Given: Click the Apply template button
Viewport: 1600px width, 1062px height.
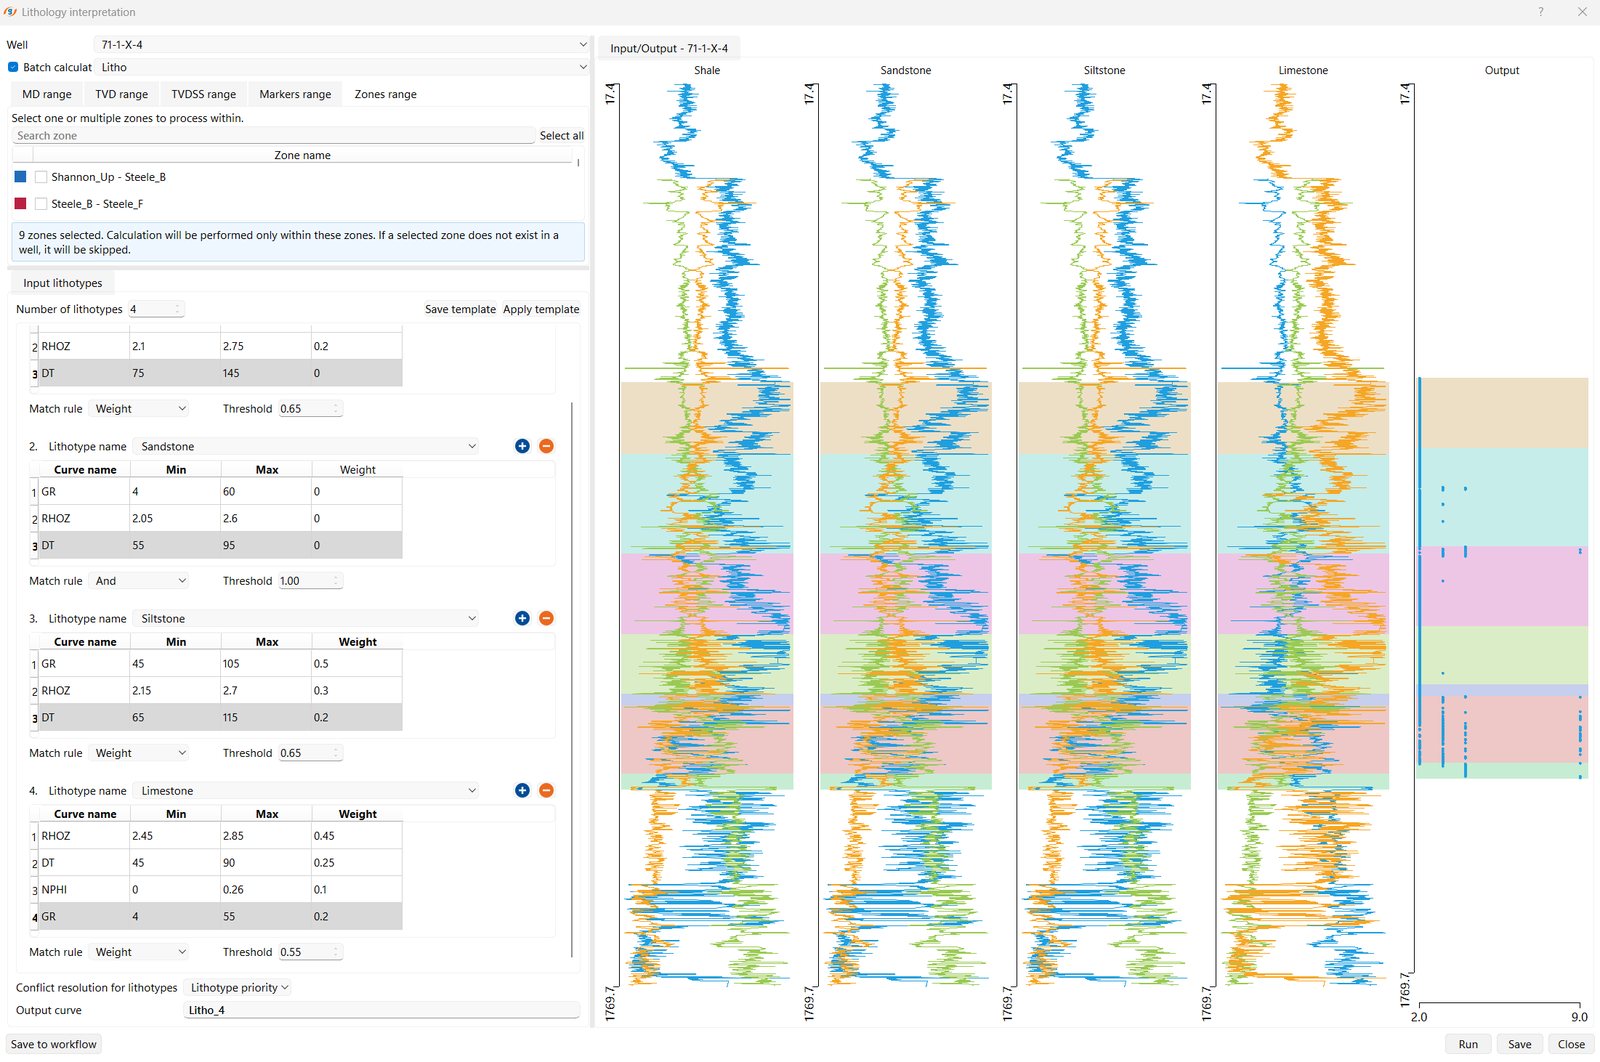Looking at the screenshot, I should (x=541, y=309).
